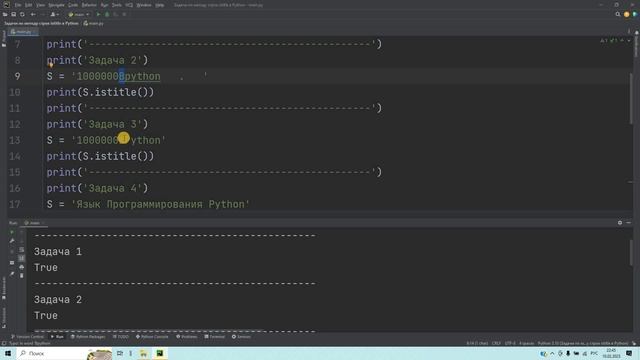The image size is (640, 360).
Task: Select the main.py editor tab
Action: (23, 31)
